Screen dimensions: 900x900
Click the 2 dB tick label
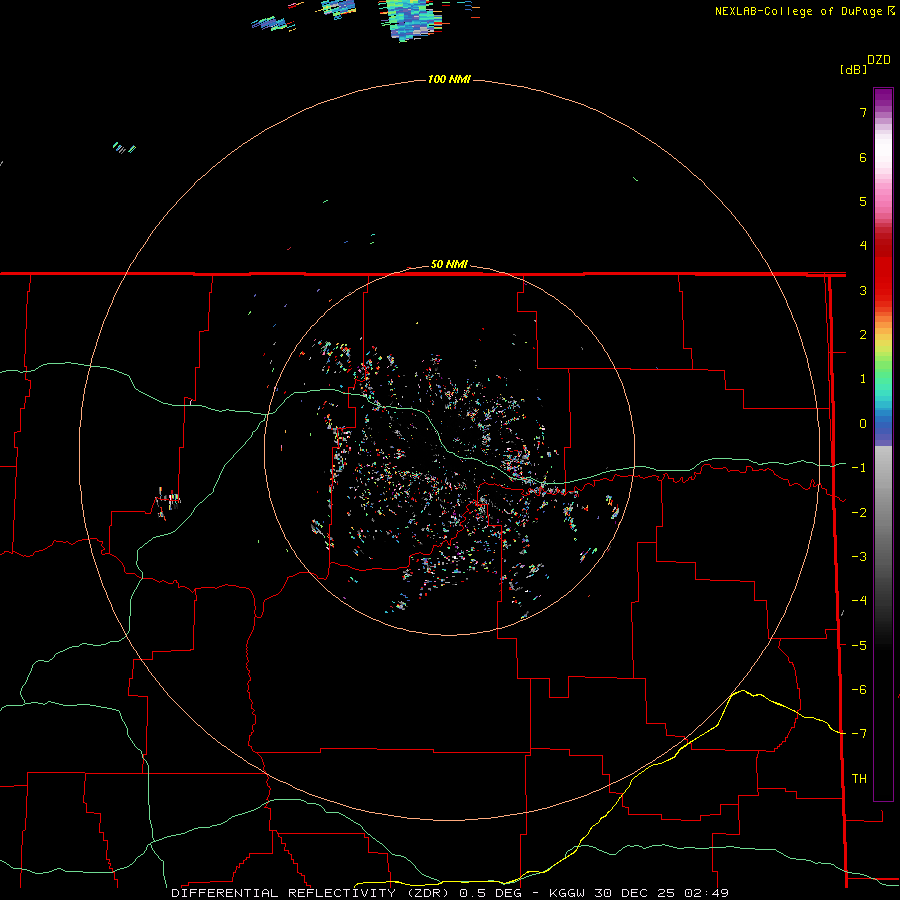863,335
